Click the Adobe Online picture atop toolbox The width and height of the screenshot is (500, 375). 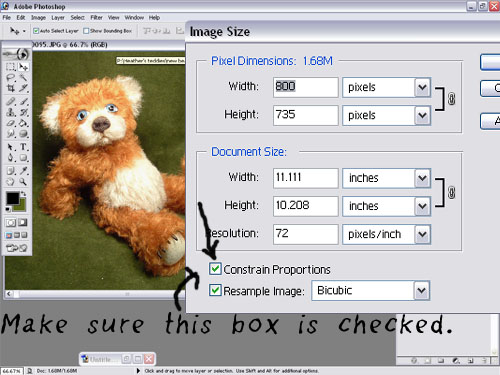[17, 54]
